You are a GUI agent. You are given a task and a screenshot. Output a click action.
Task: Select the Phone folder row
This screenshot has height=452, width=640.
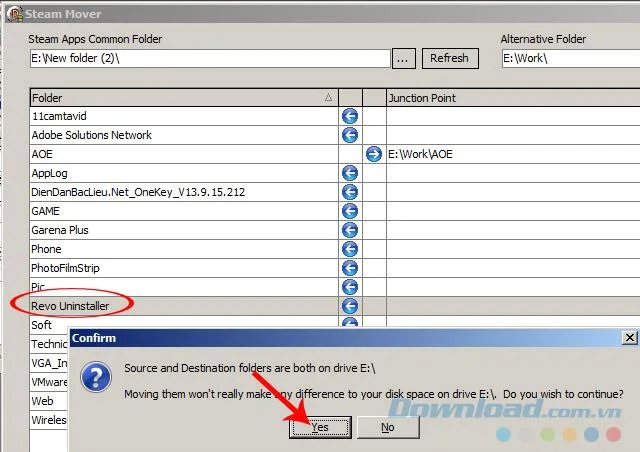[184, 249]
